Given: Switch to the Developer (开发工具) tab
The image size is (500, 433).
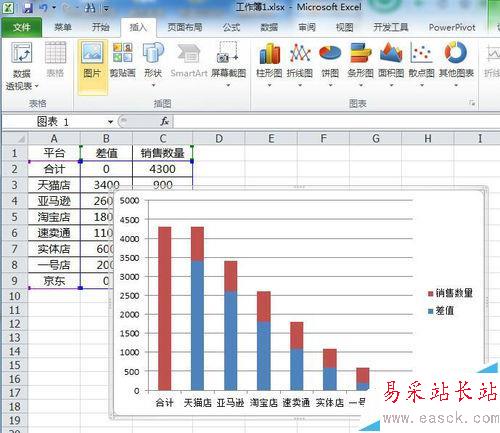Looking at the screenshot, I should (391, 27).
